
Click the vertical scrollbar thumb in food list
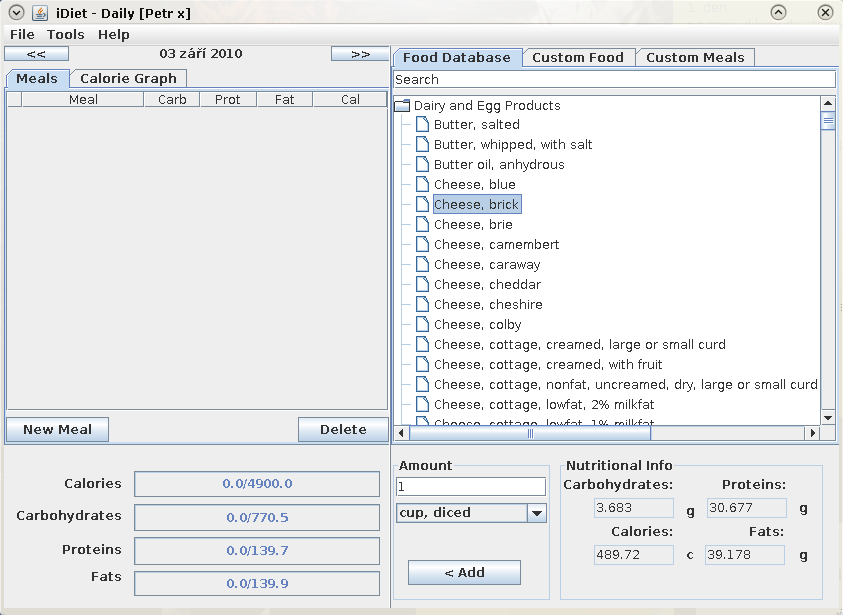828,120
